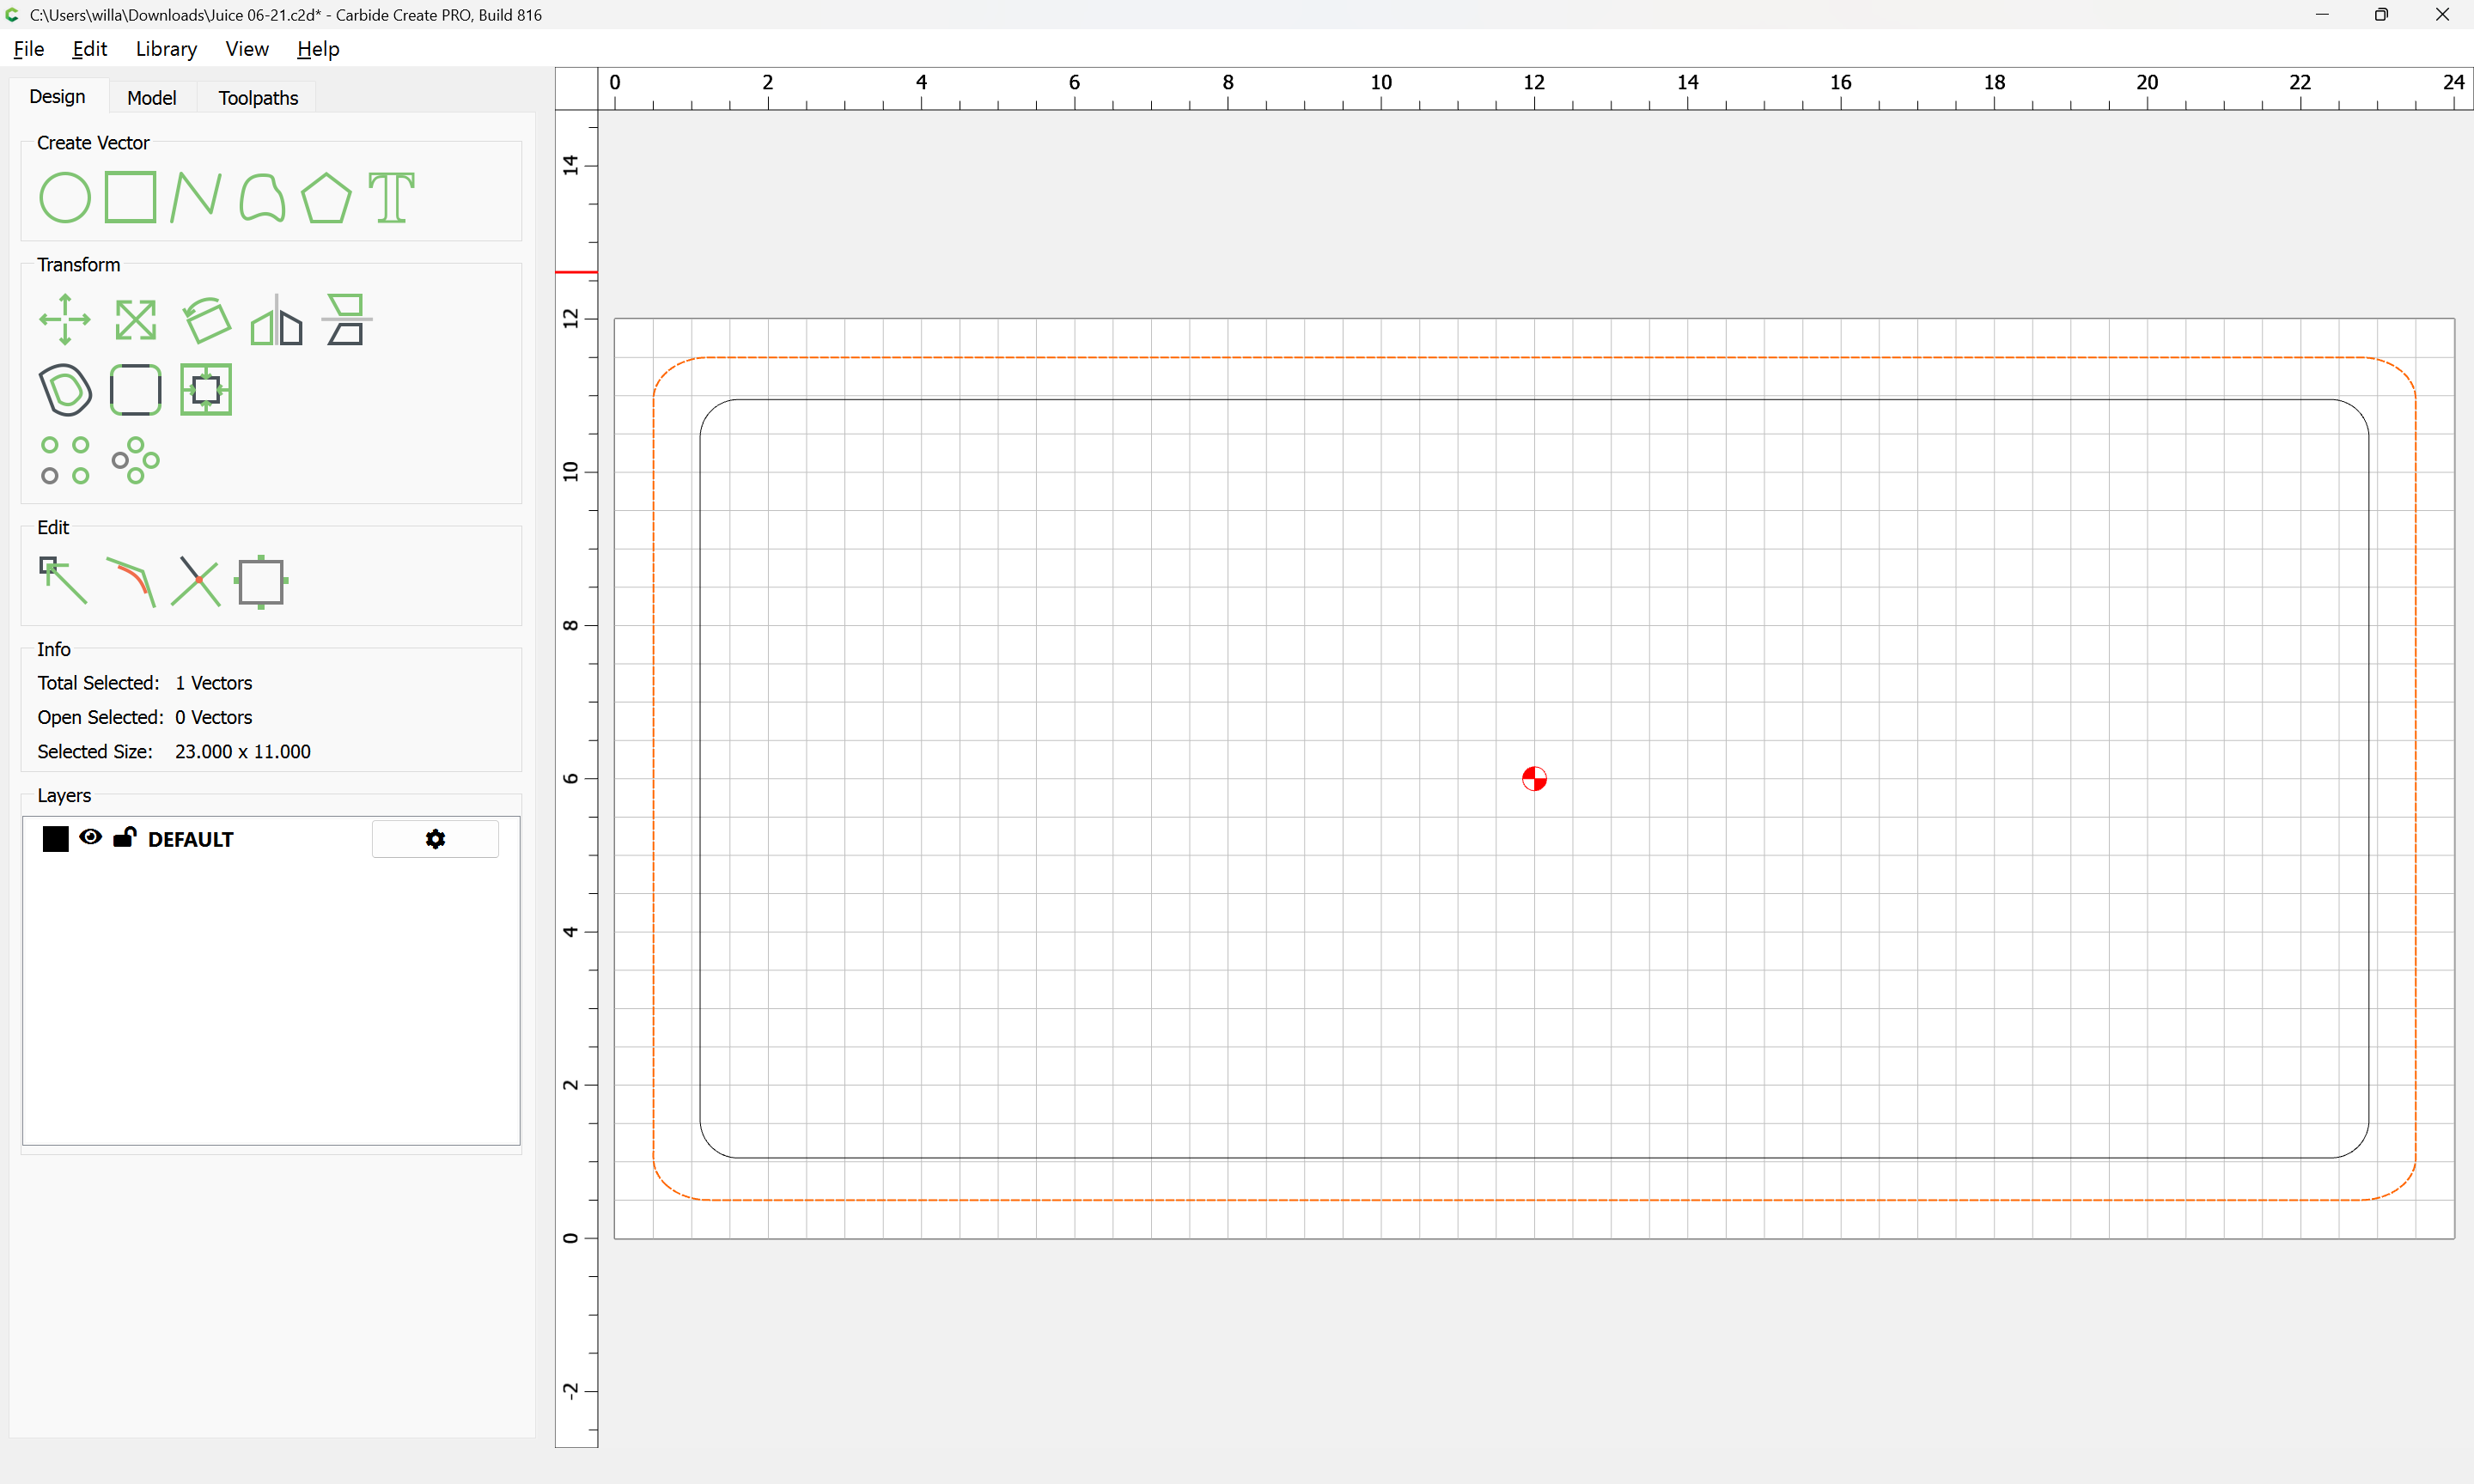The width and height of the screenshot is (2474, 1484).
Task: Open the Circular Array tool
Action: click(135, 460)
